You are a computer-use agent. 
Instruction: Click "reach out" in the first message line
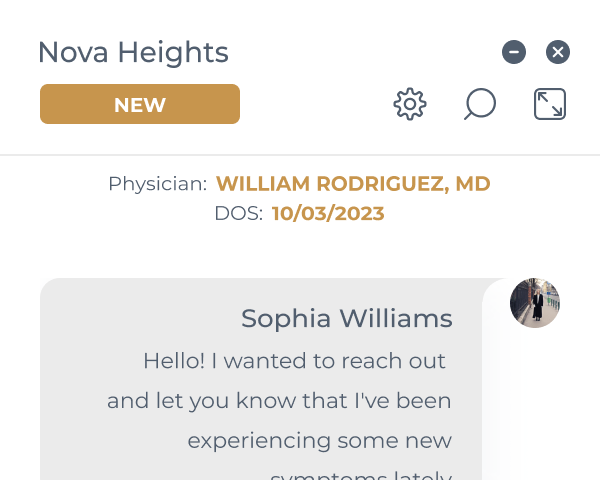pyautogui.click(x=406, y=360)
